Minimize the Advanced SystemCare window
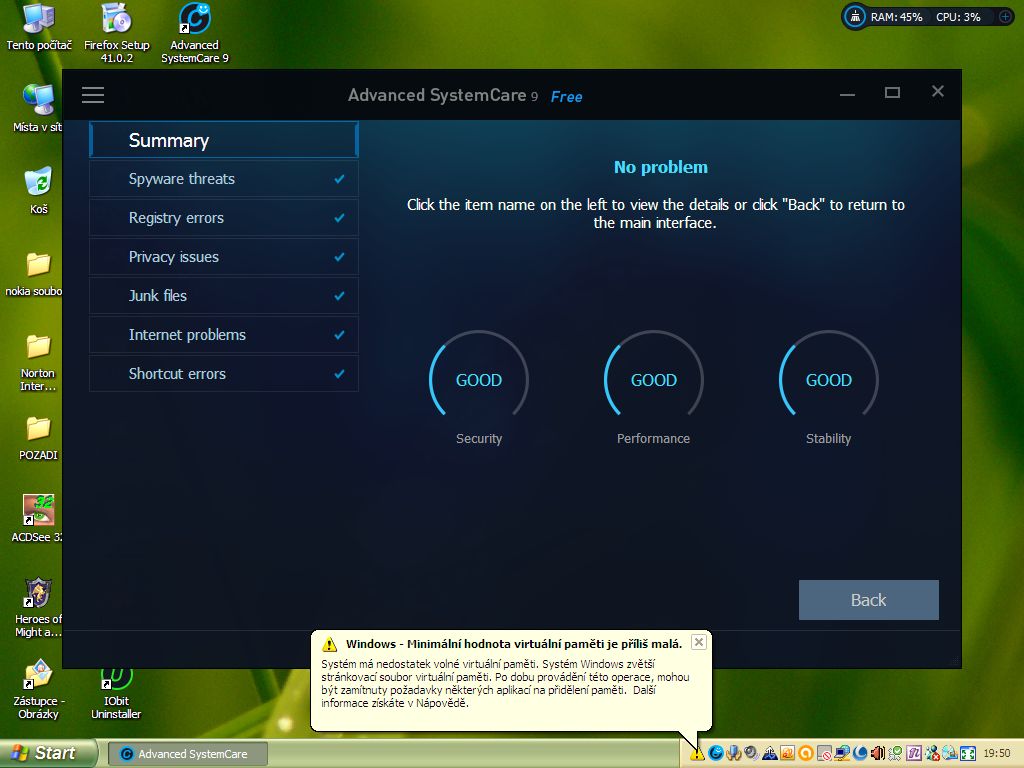Screen dimensions: 1024x768 (x=848, y=94)
